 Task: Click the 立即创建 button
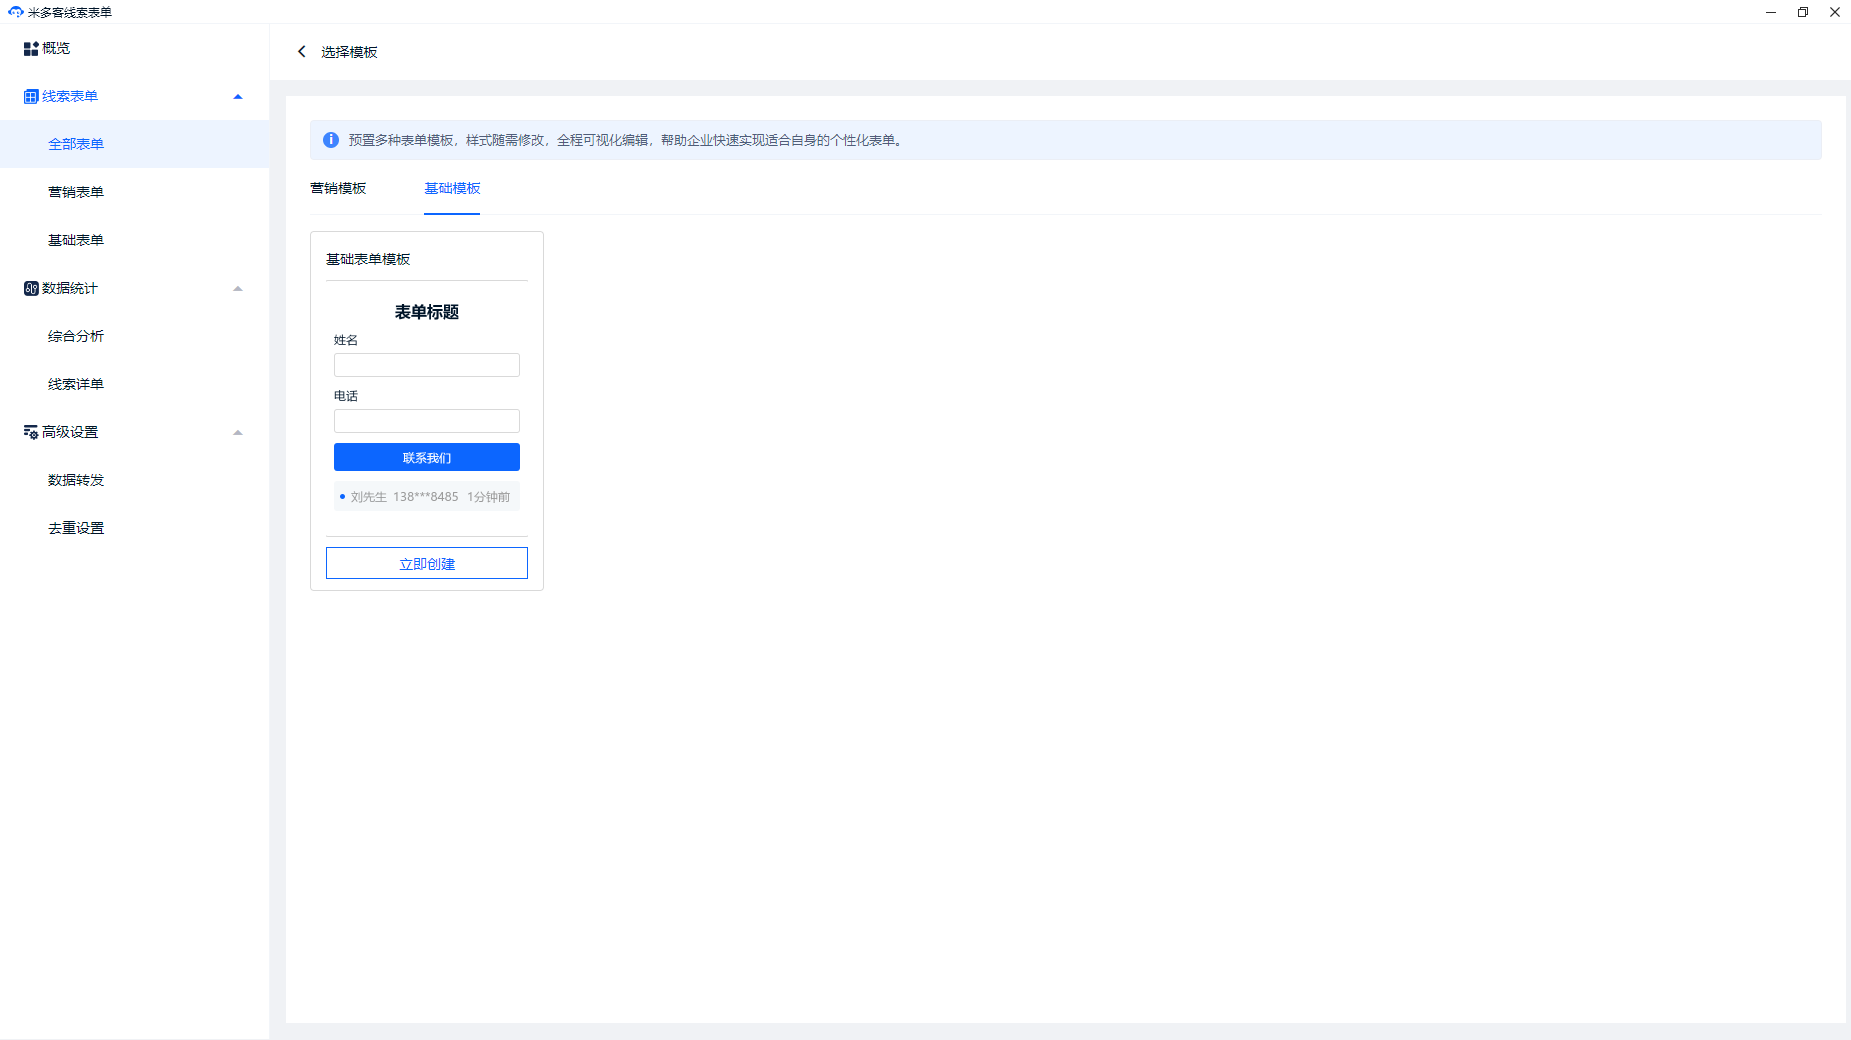click(x=427, y=563)
